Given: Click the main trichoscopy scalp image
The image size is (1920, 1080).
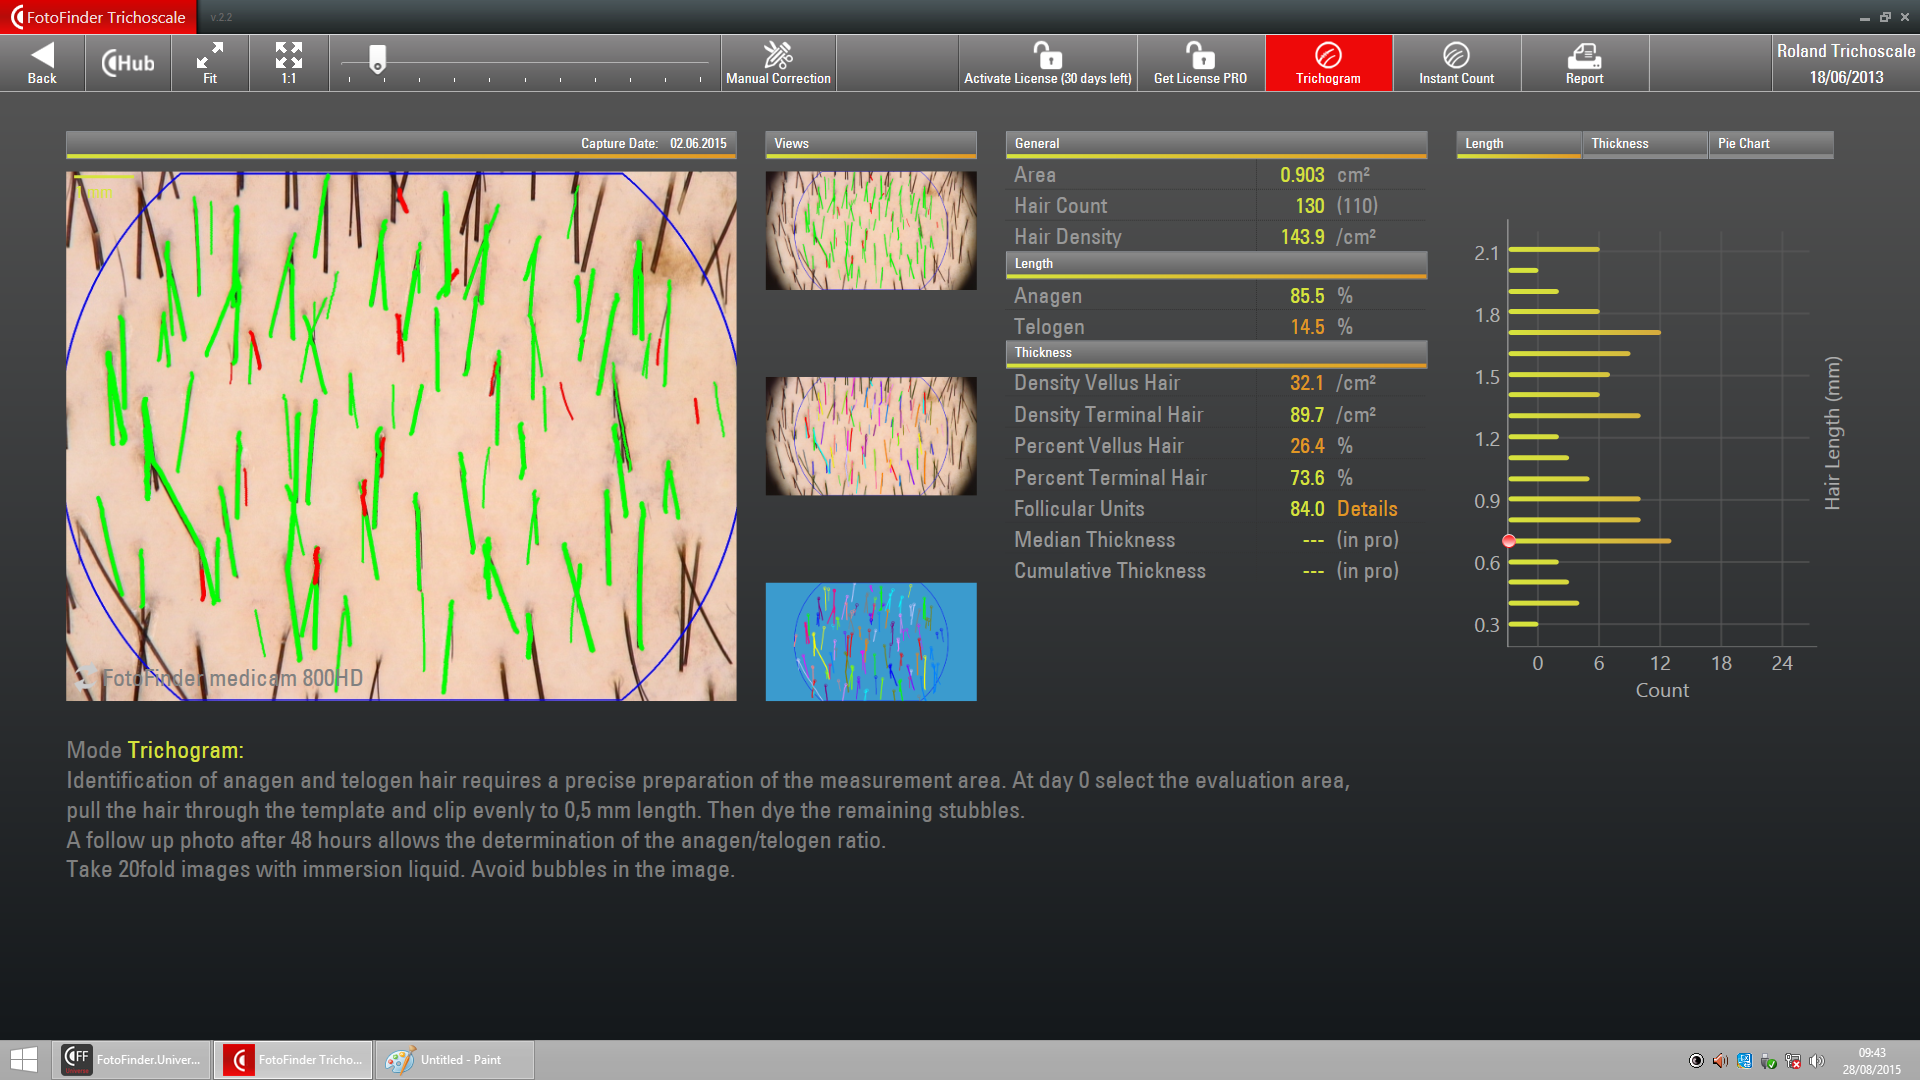Looking at the screenshot, I should [x=401, y=436].
